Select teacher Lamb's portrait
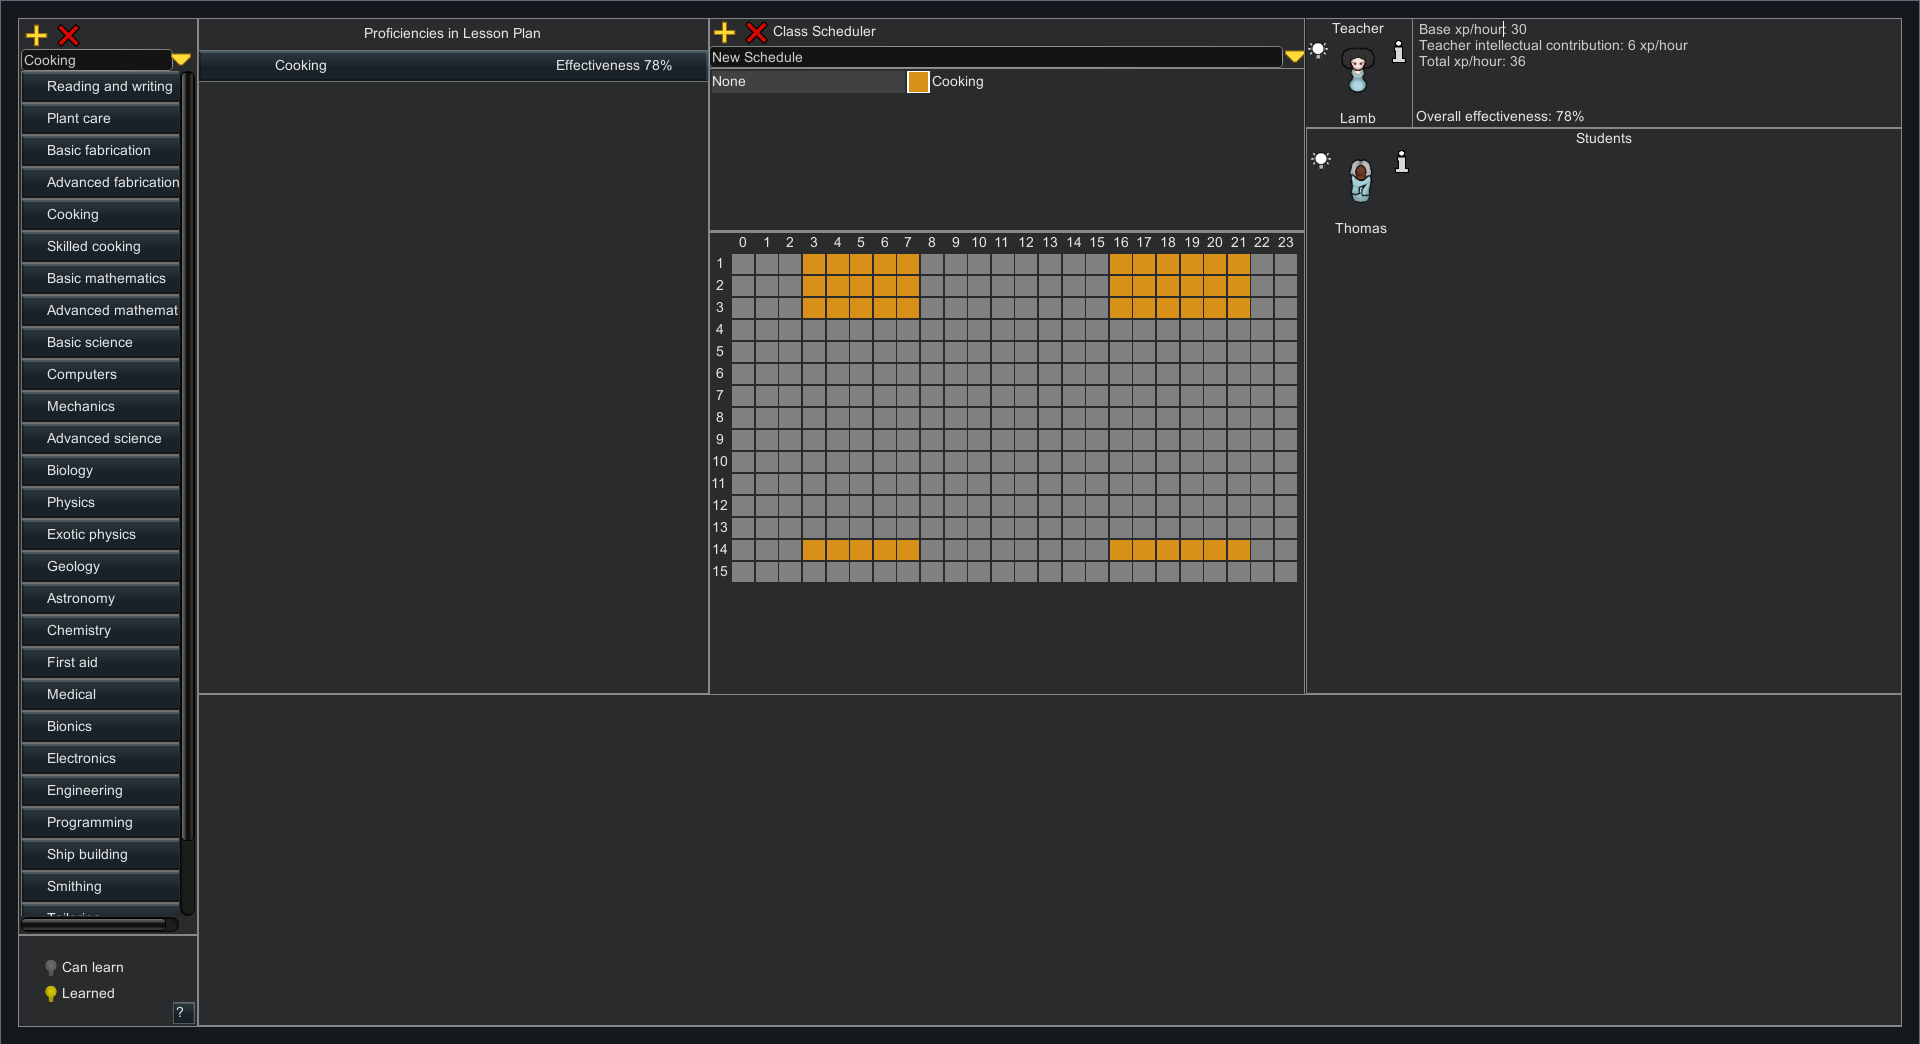This screenshot has height=1044, width=1920. coord(1358,71)
